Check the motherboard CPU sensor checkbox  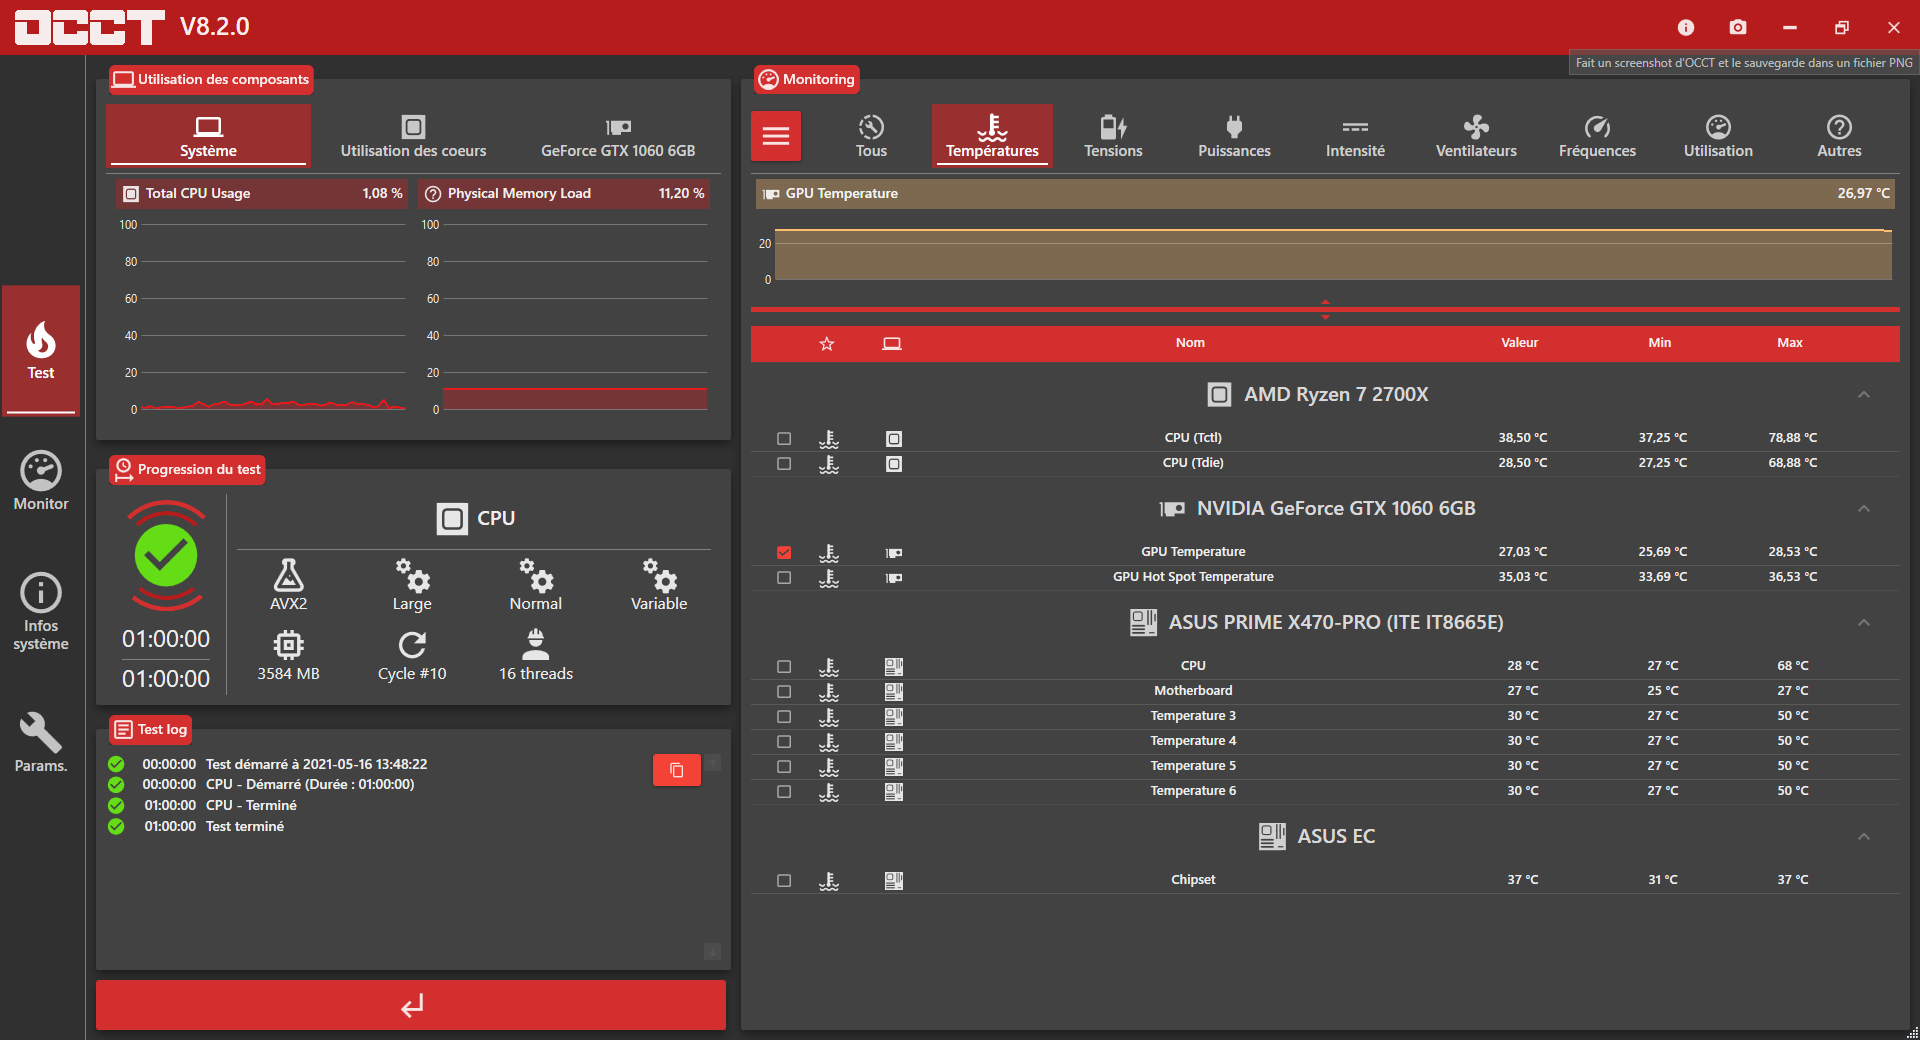pos(784,667)
